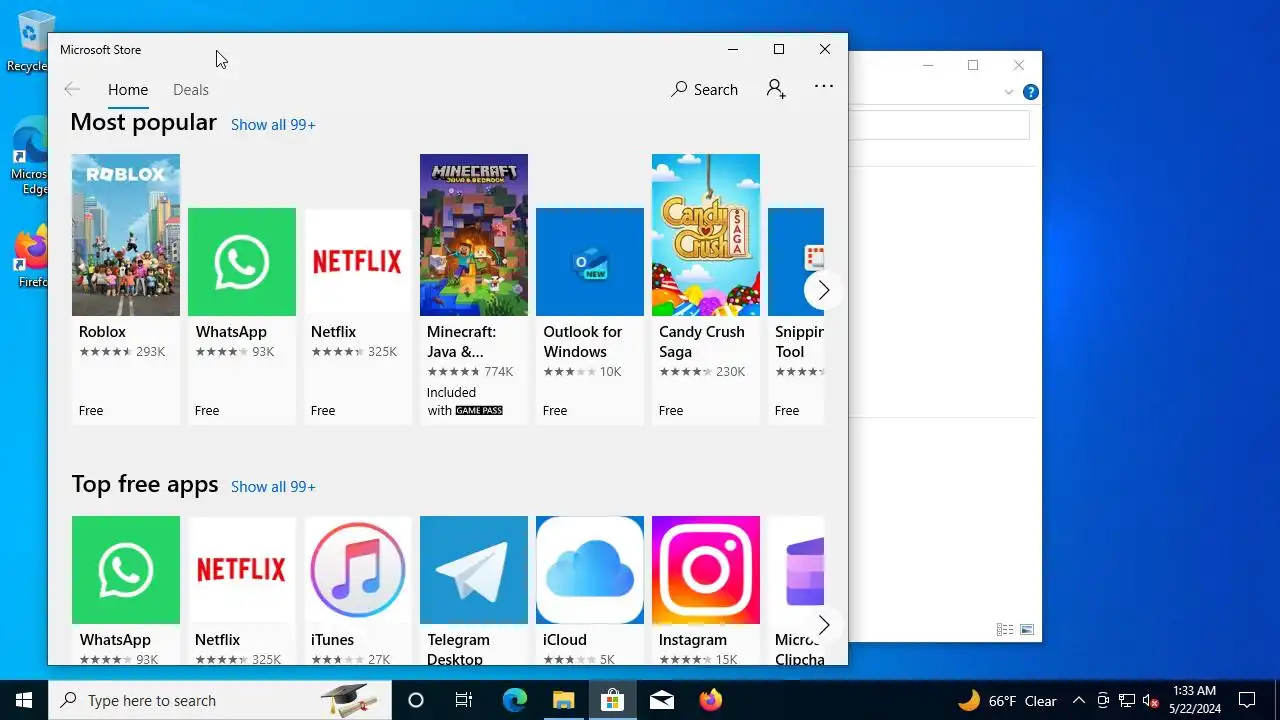Open Netflix icon in Most popular row
This screenshot has height=720, width=1280.
pos(358,262)
